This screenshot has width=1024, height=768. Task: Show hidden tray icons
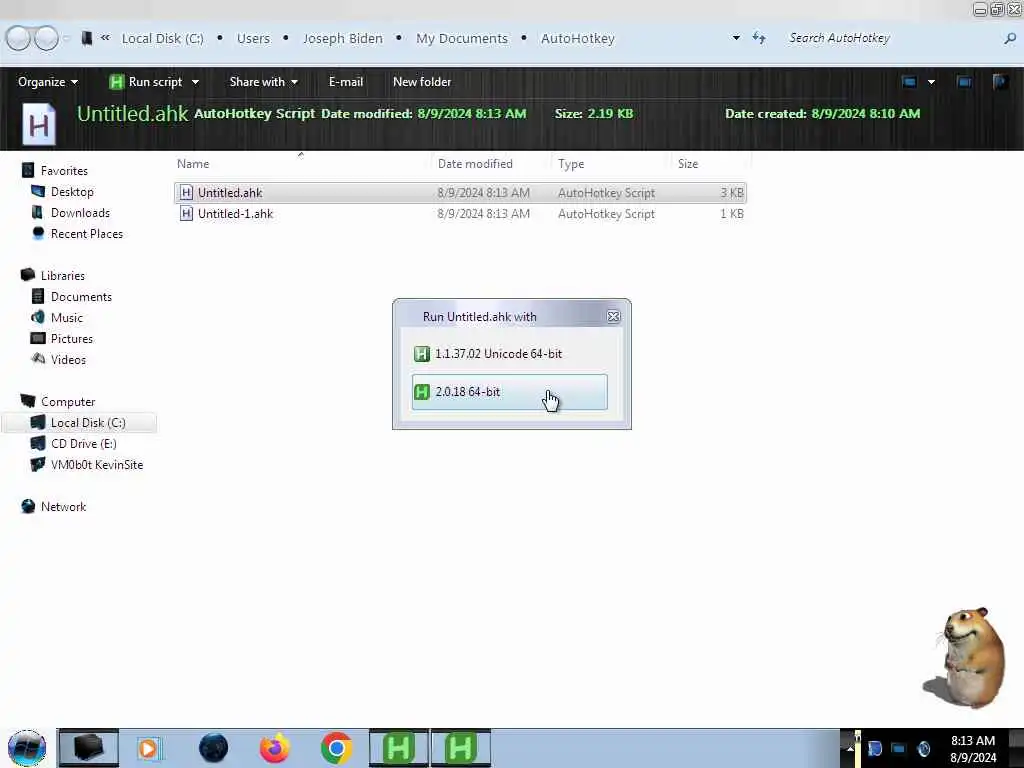[x=850, y=748]
